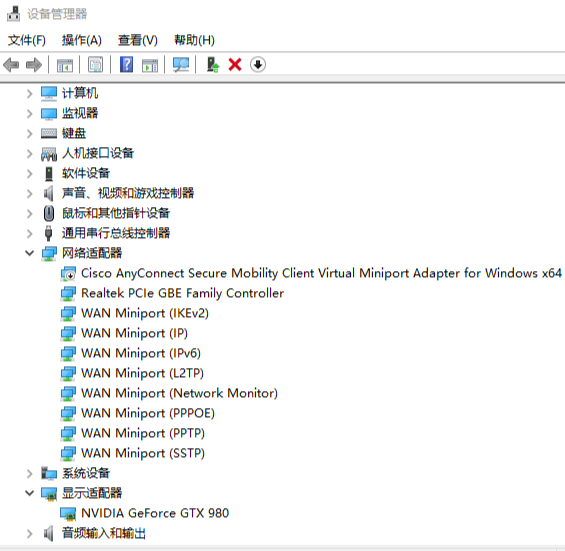
Task: Click the blue Help question-mark icon
Action: pos(126,65)
